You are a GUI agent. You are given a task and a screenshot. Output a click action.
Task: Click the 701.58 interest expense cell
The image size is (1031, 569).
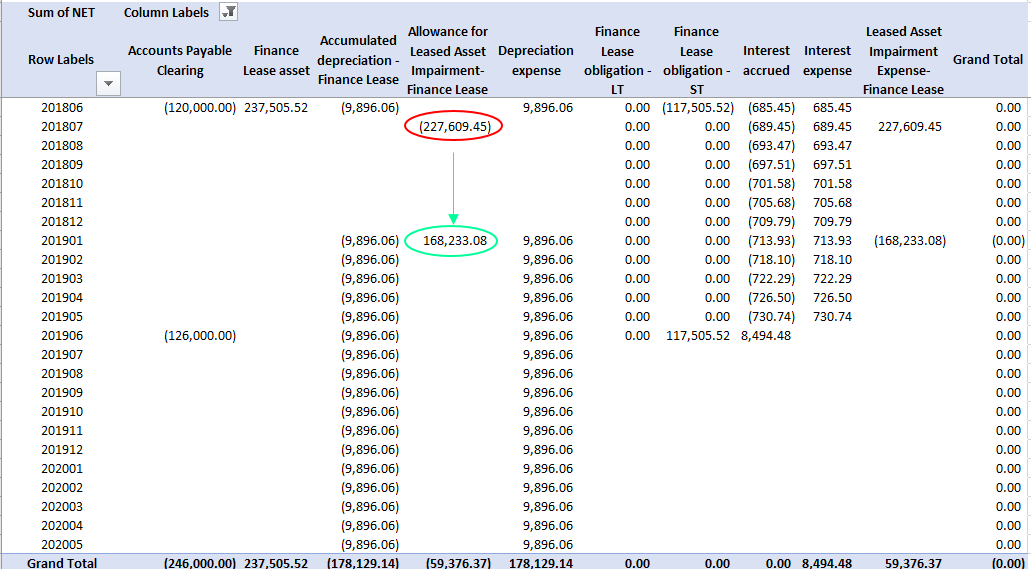point(832,184)
